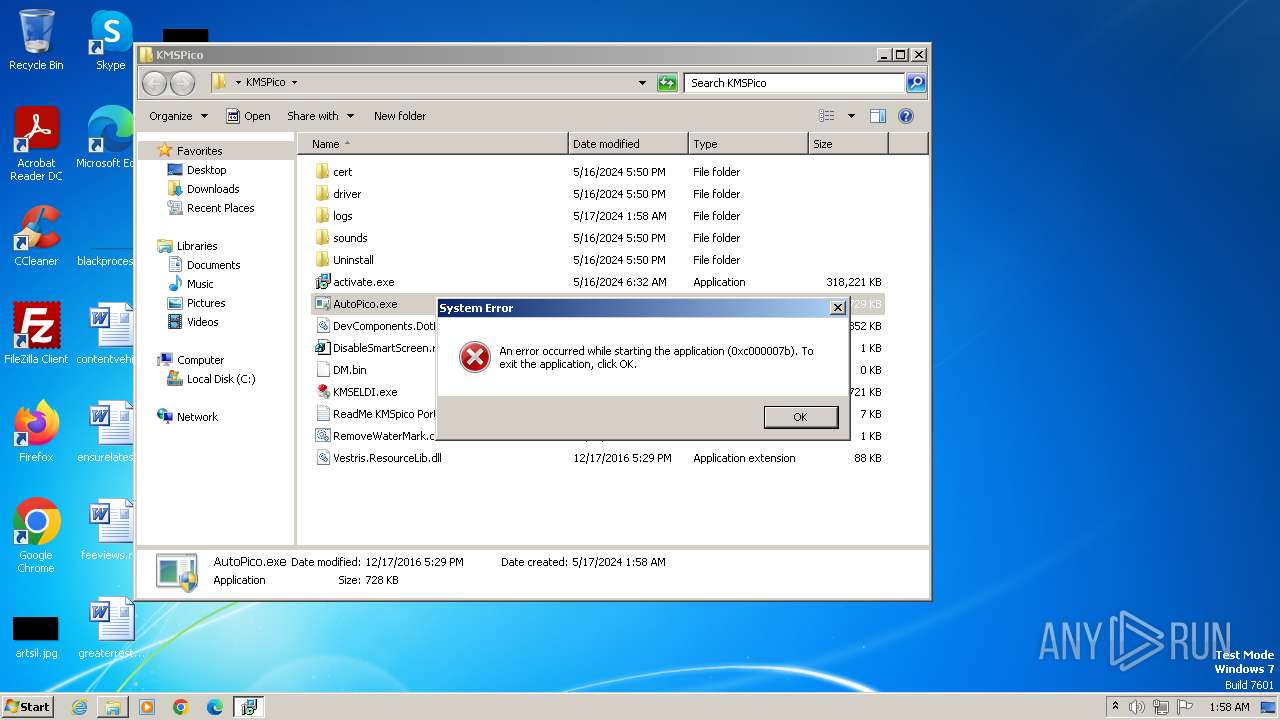This screenshot has width=1280, height=720.
Task: Open Acrobat Reader DC desktop icon
Action: point(36,144)
